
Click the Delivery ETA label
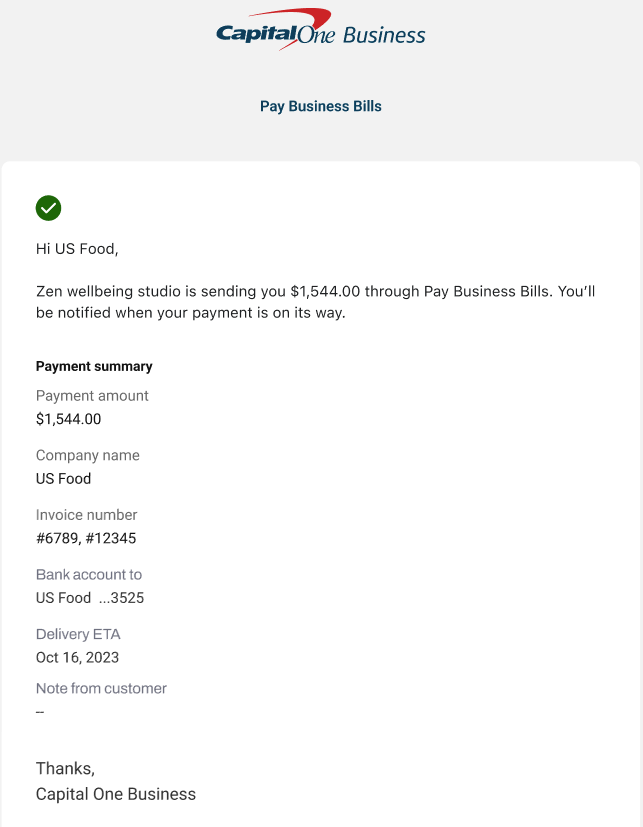(x=77, y=634)
